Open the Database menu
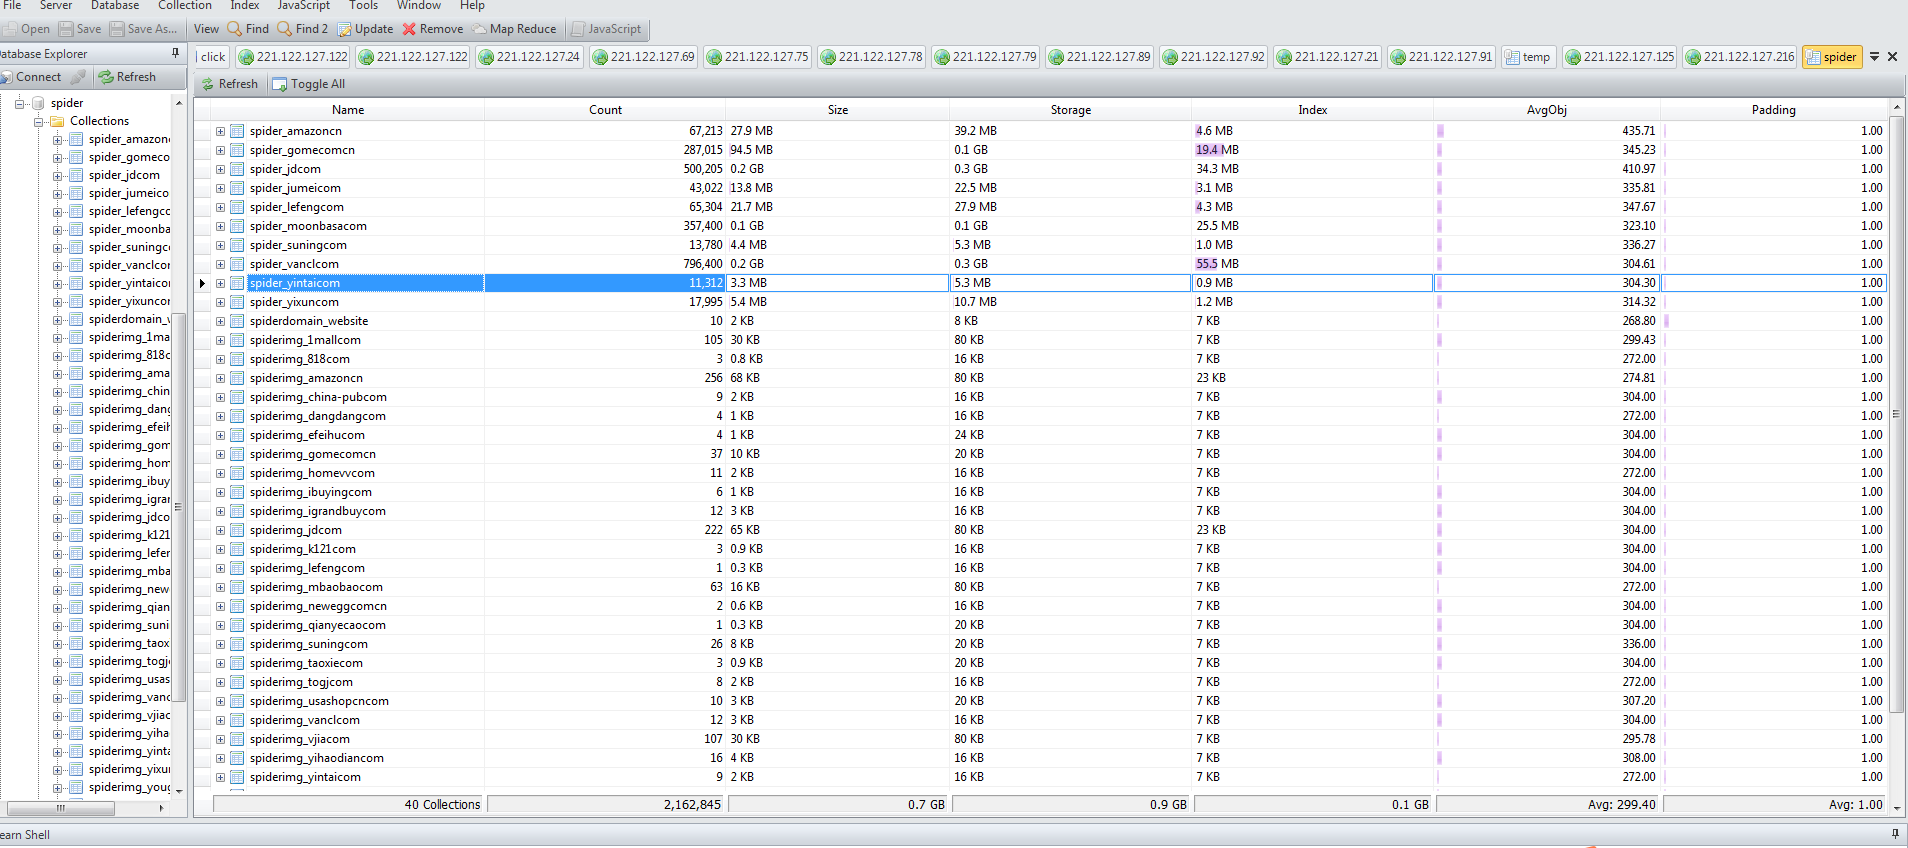This screenshot has width=1908, height=848. 115,5
